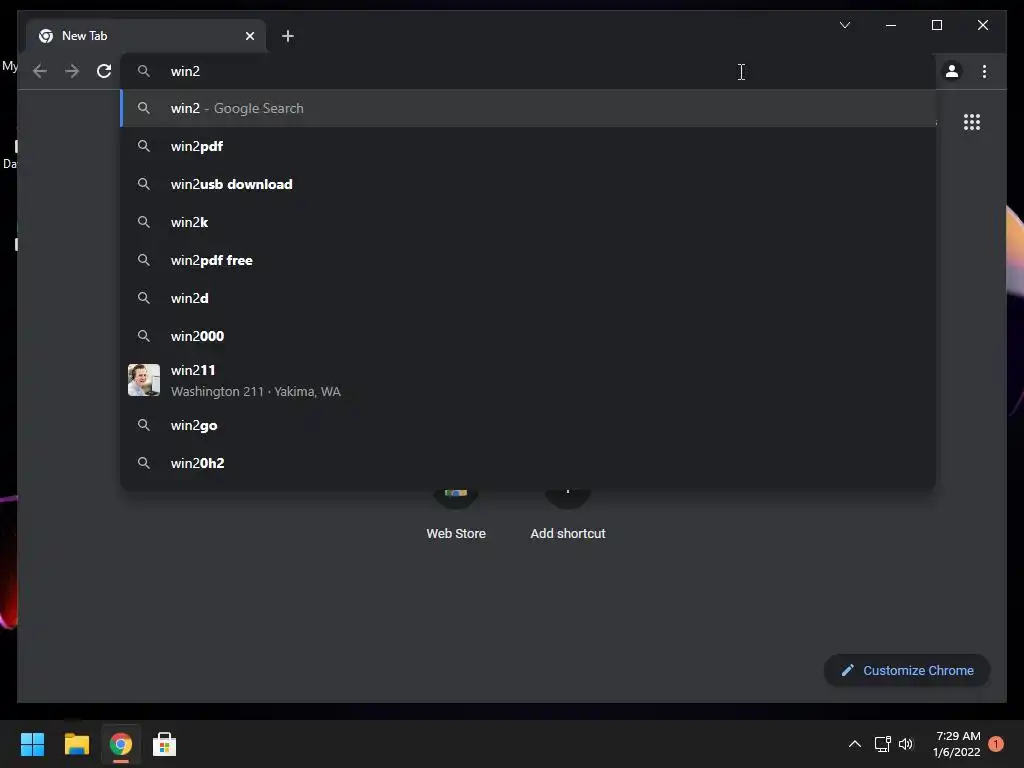The width and height of the screenshot is (1024, 768).
Task: Select win2 - Google Search suggestion
Action: click(528, 108)
